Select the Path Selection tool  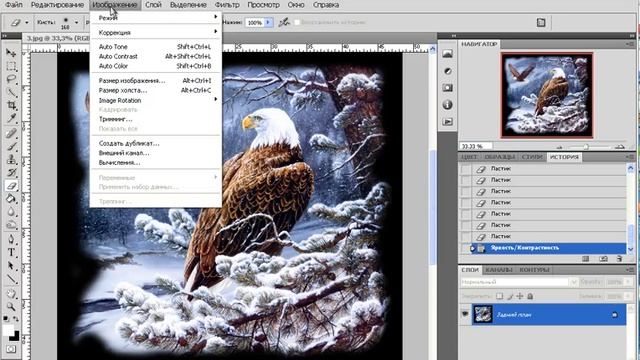(x=11, y=266)
